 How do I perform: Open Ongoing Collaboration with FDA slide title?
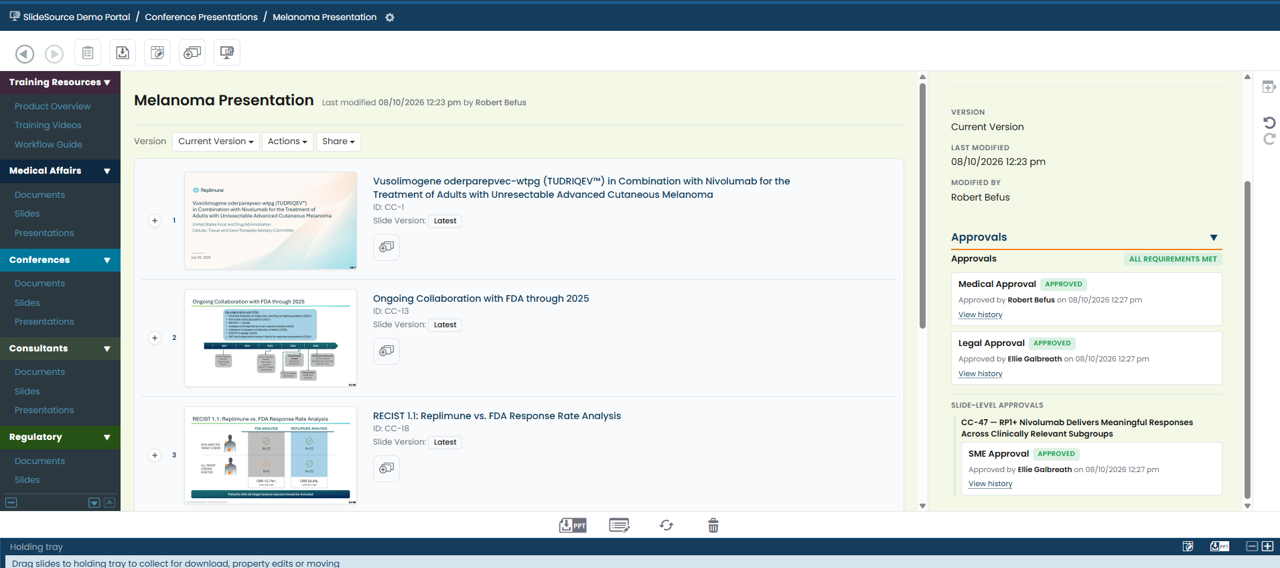click(x=481, y=298)
